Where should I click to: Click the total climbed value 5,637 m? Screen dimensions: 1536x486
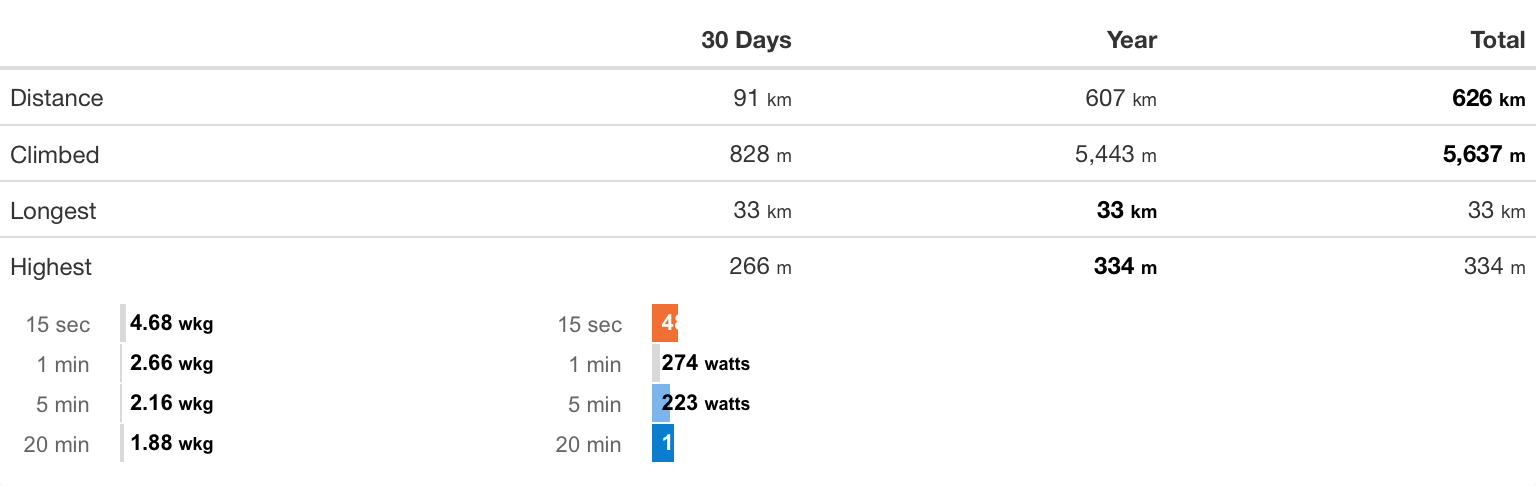tap(1484, 155)
